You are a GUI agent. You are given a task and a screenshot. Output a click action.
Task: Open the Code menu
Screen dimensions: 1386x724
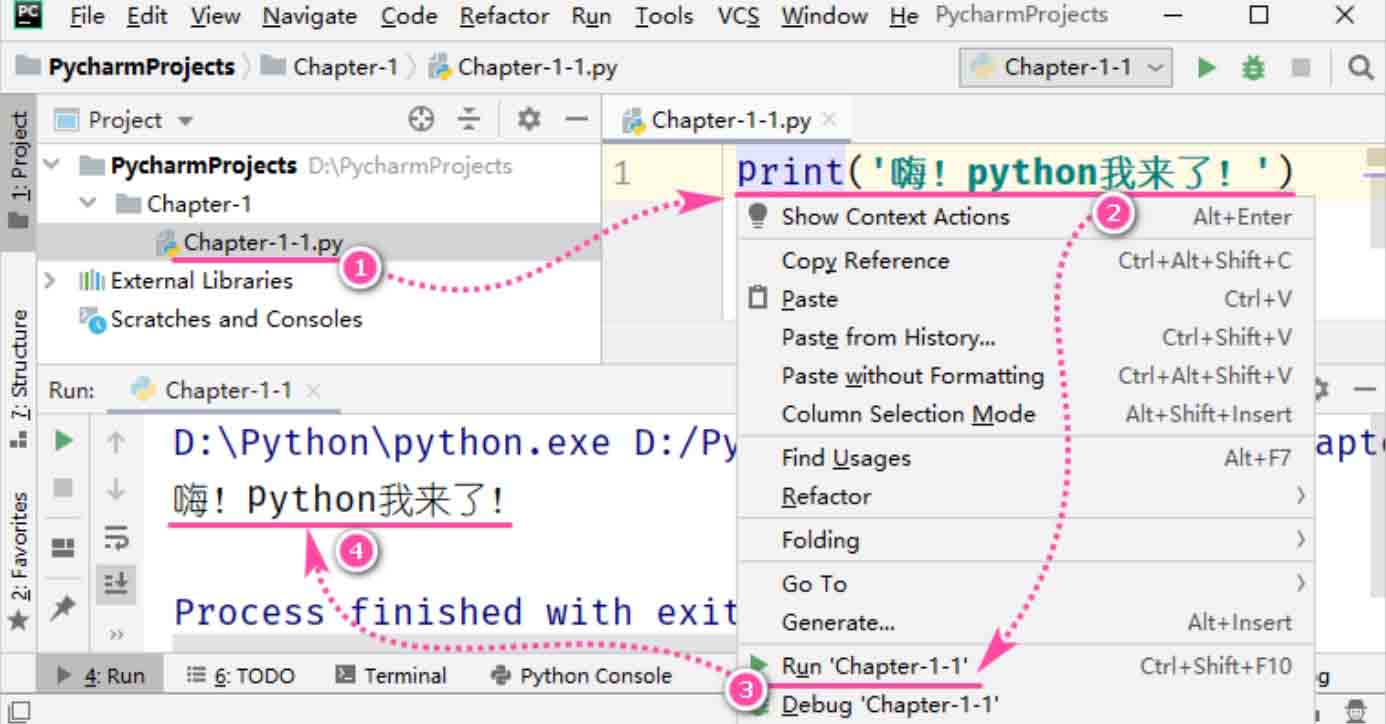coord(409,16)
